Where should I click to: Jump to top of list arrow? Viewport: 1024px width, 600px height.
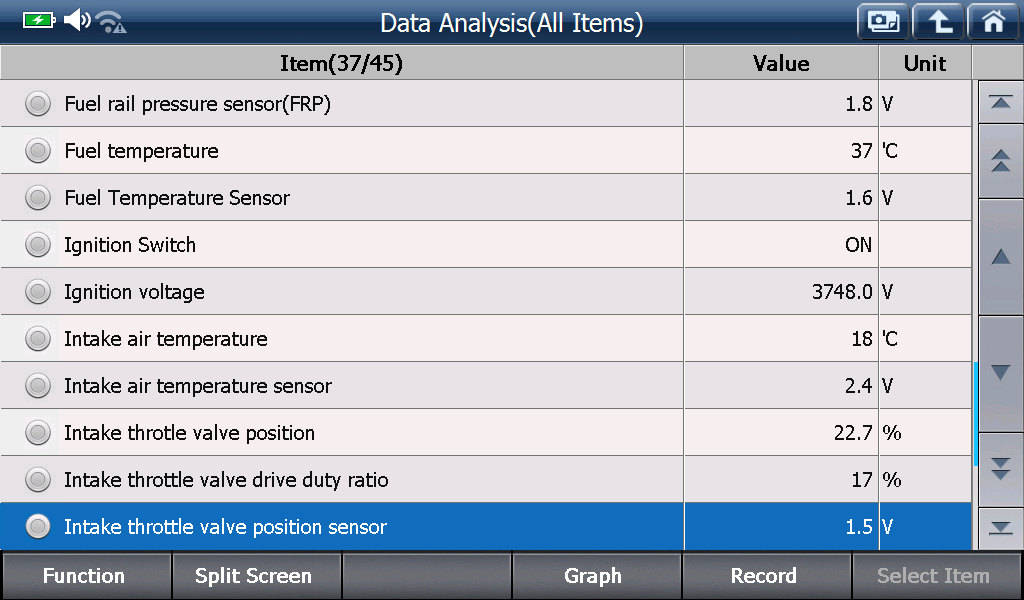[x=1000, y=103]
